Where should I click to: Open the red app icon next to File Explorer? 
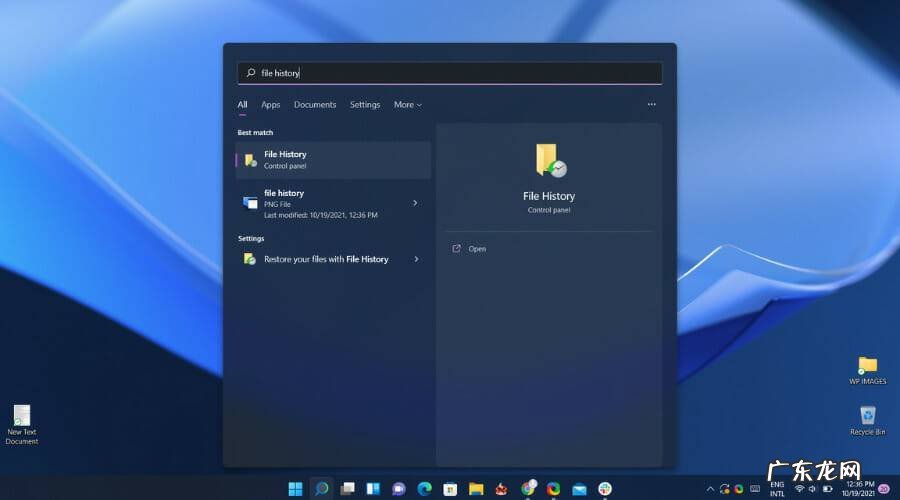click(x=501, y=489)
